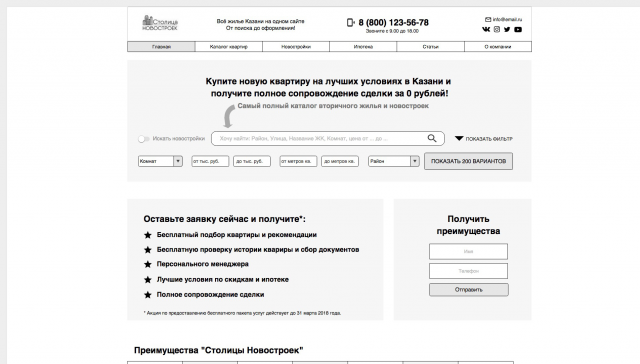This screenshot has width=640, height=364.
Task: Open the Статьи tab
Action: 430,47
